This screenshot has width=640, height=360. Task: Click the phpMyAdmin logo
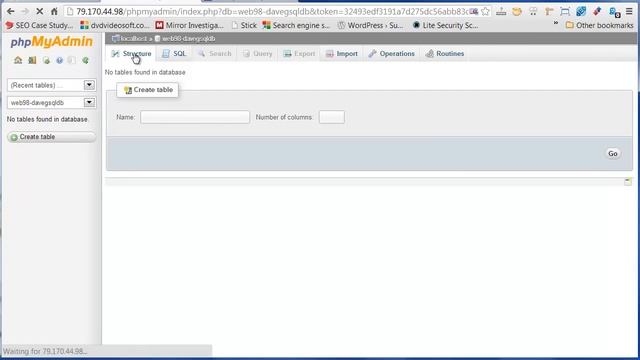click(x=51, y=42)
